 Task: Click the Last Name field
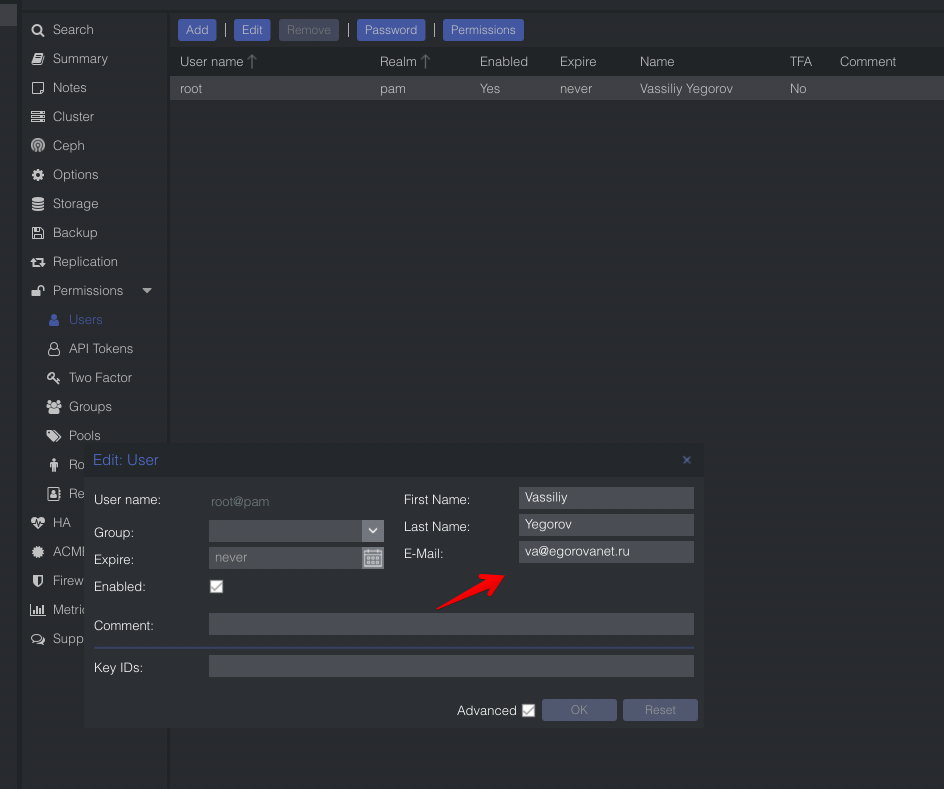click(x=606, y=525)
